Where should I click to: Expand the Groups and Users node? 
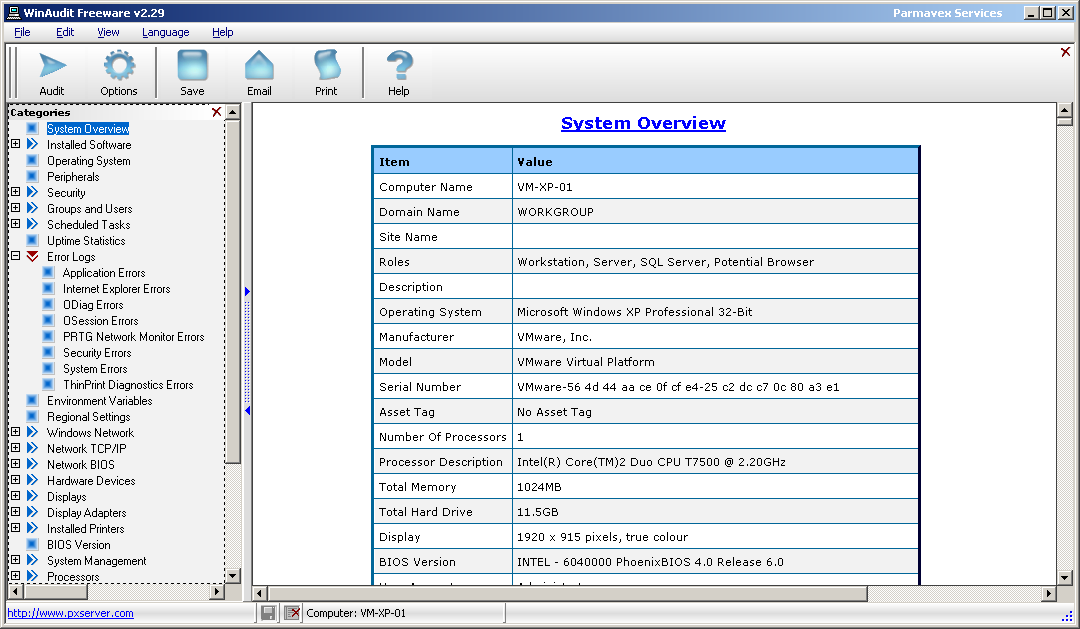click(15, 208)
